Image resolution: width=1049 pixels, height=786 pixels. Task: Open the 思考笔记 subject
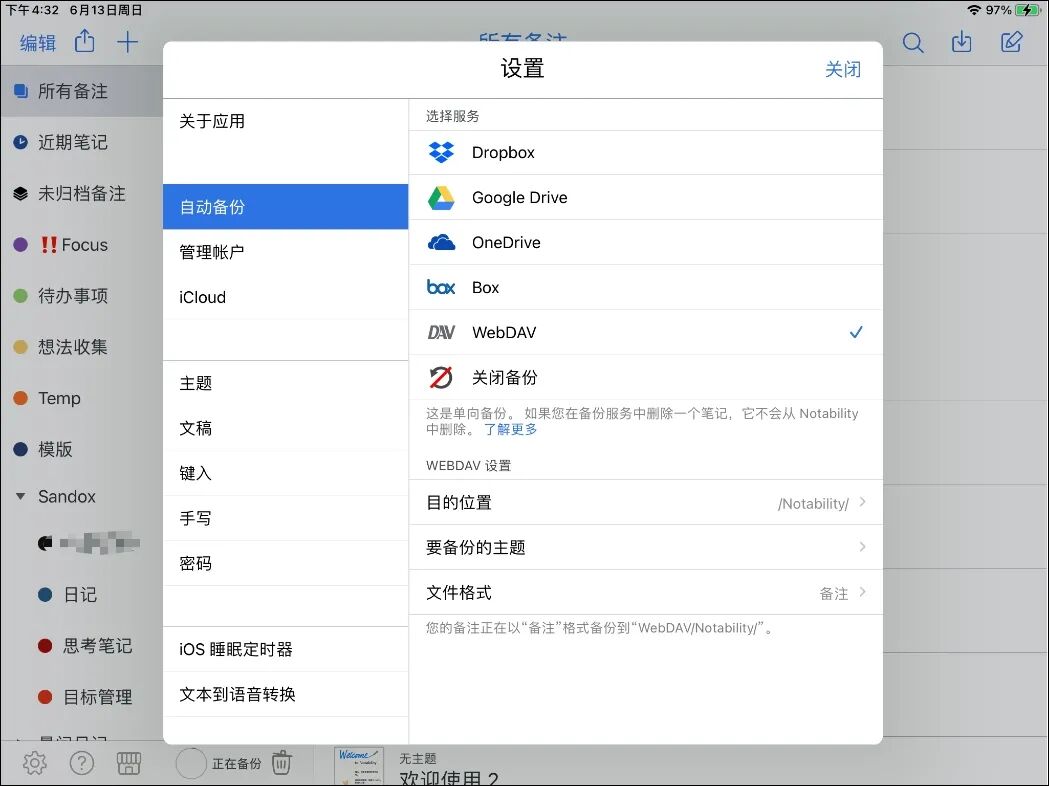point(82,646)
